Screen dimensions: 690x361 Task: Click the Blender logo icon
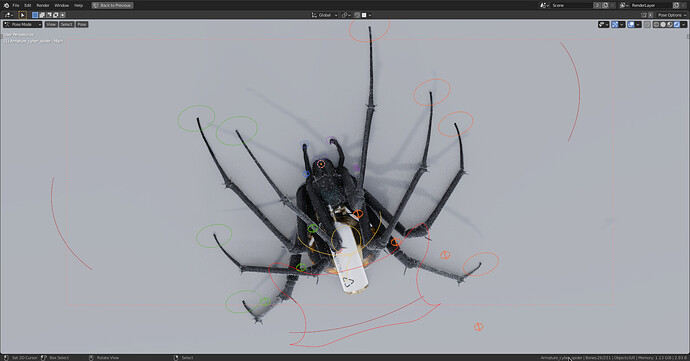(6, 5)
